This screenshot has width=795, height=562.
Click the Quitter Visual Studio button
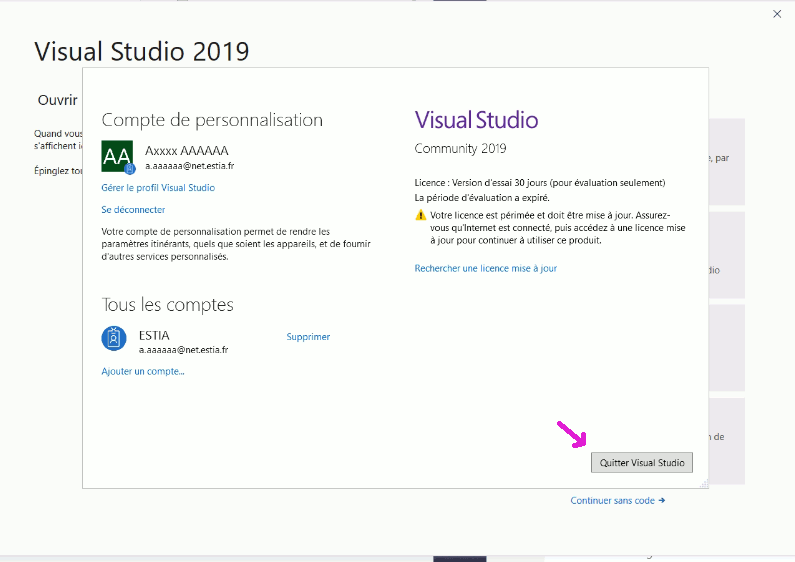pyautogui.click(x=641, y=463)
